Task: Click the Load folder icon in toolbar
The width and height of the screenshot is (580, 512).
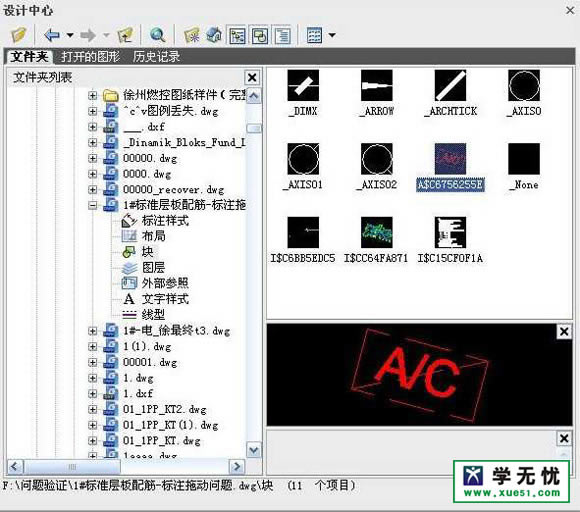Action: coord(18,35)
